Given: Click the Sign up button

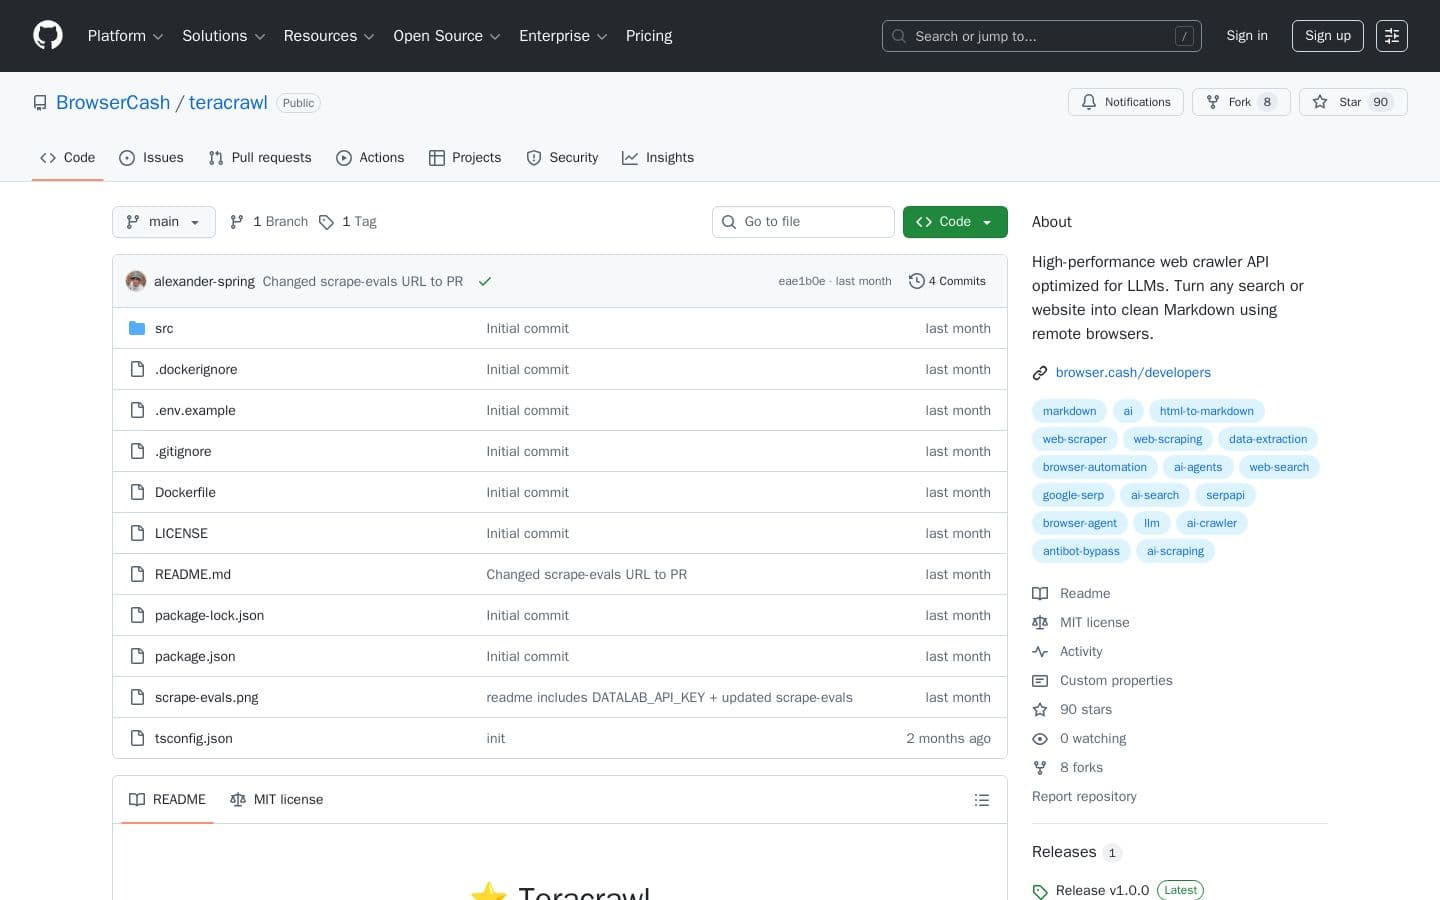Looking at the screenshot, I should click(1328, 36).
